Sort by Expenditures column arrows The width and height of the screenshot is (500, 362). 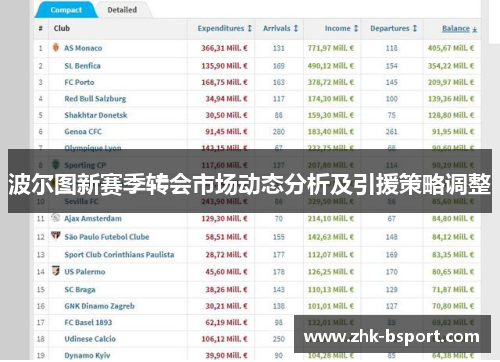(249, 28)
